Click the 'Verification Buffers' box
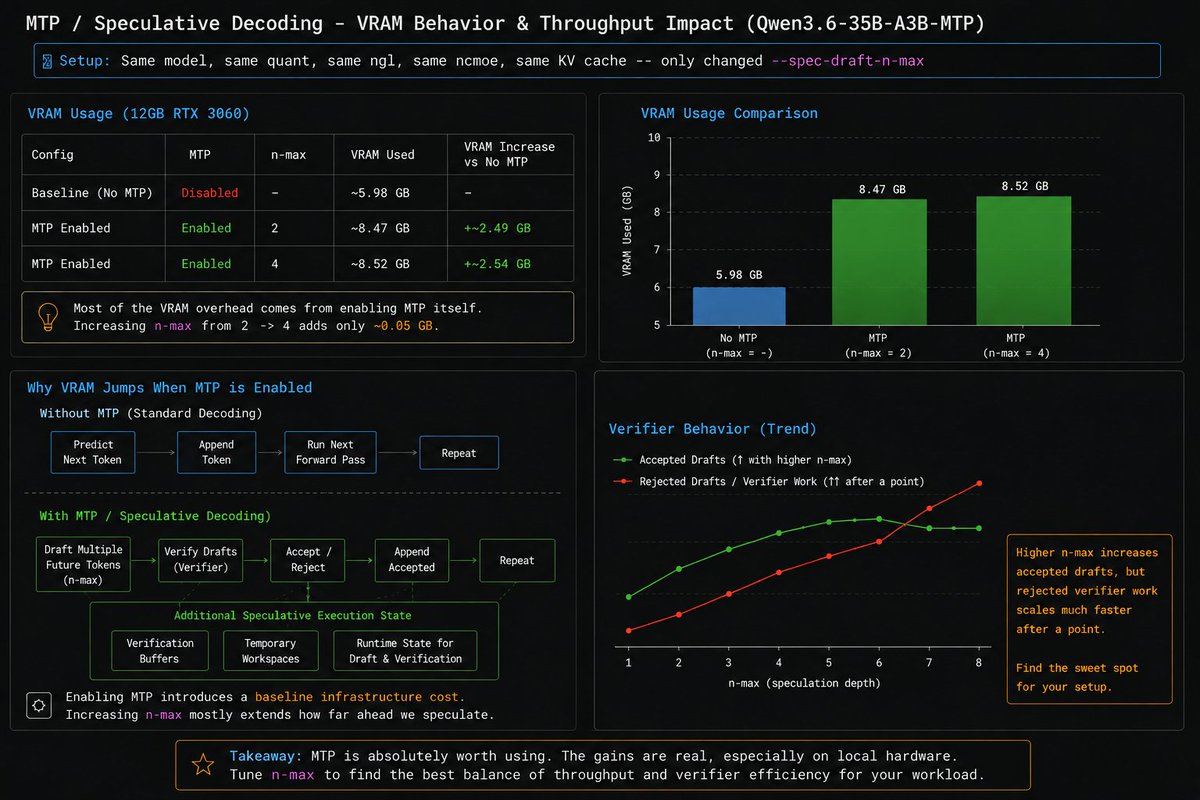Image resolution: width=1200 pixels, height=800 pixels. [160, 651]
